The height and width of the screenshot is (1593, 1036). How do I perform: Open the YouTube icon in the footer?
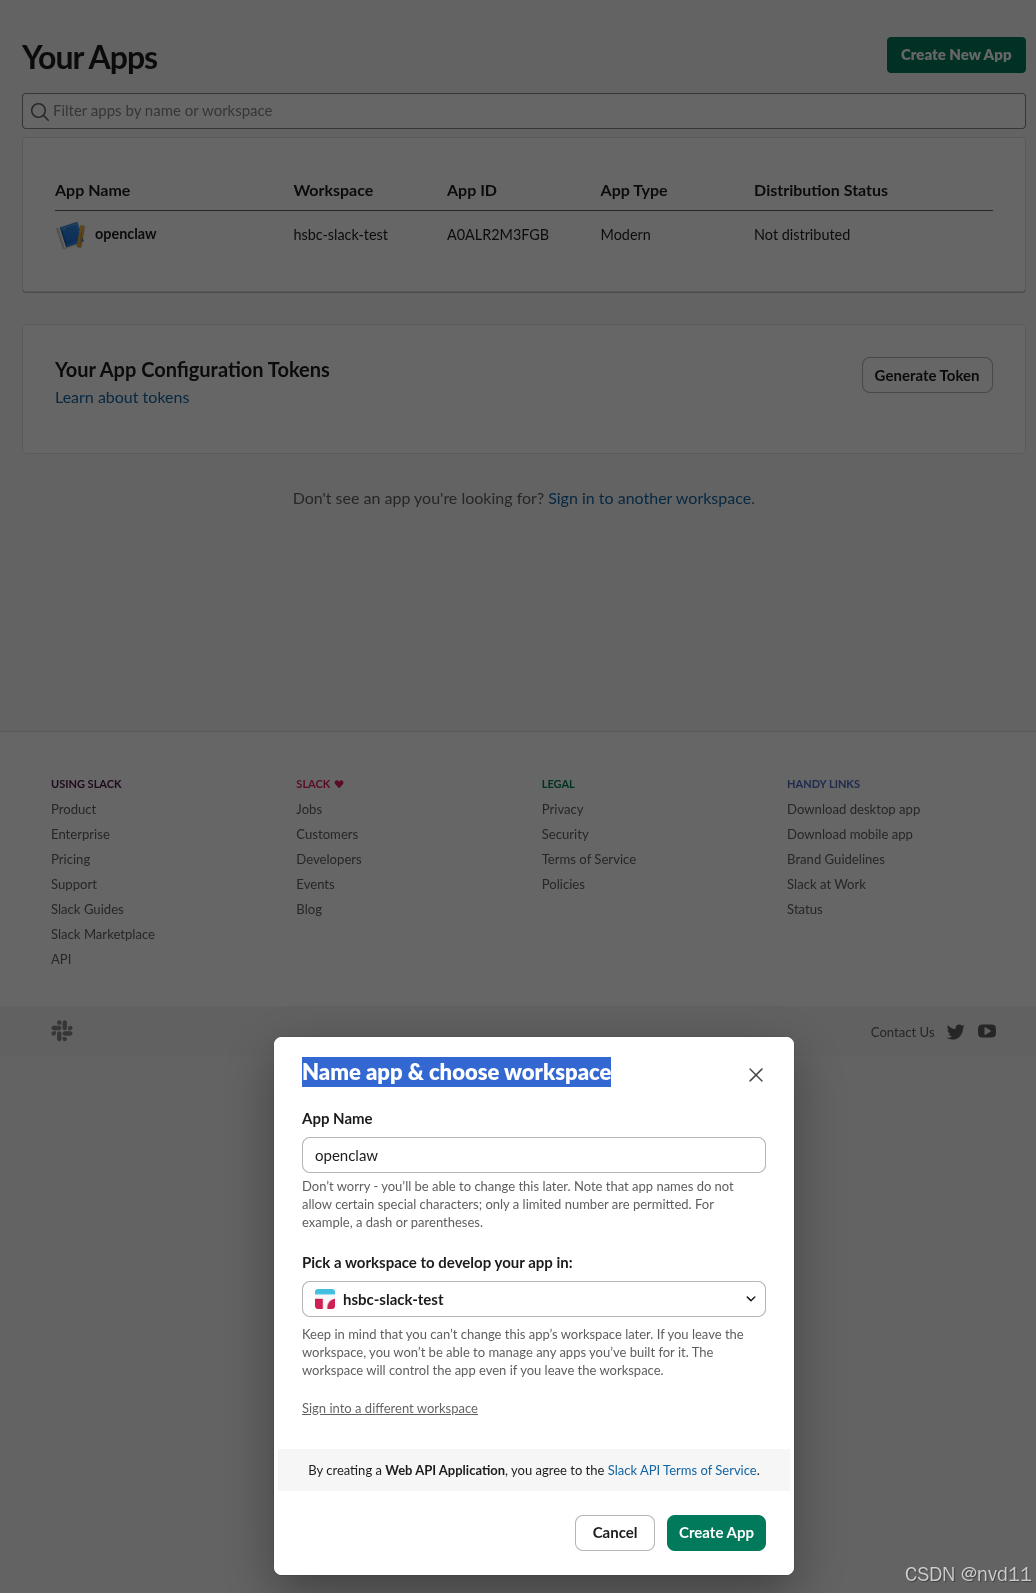(987, 1031)
